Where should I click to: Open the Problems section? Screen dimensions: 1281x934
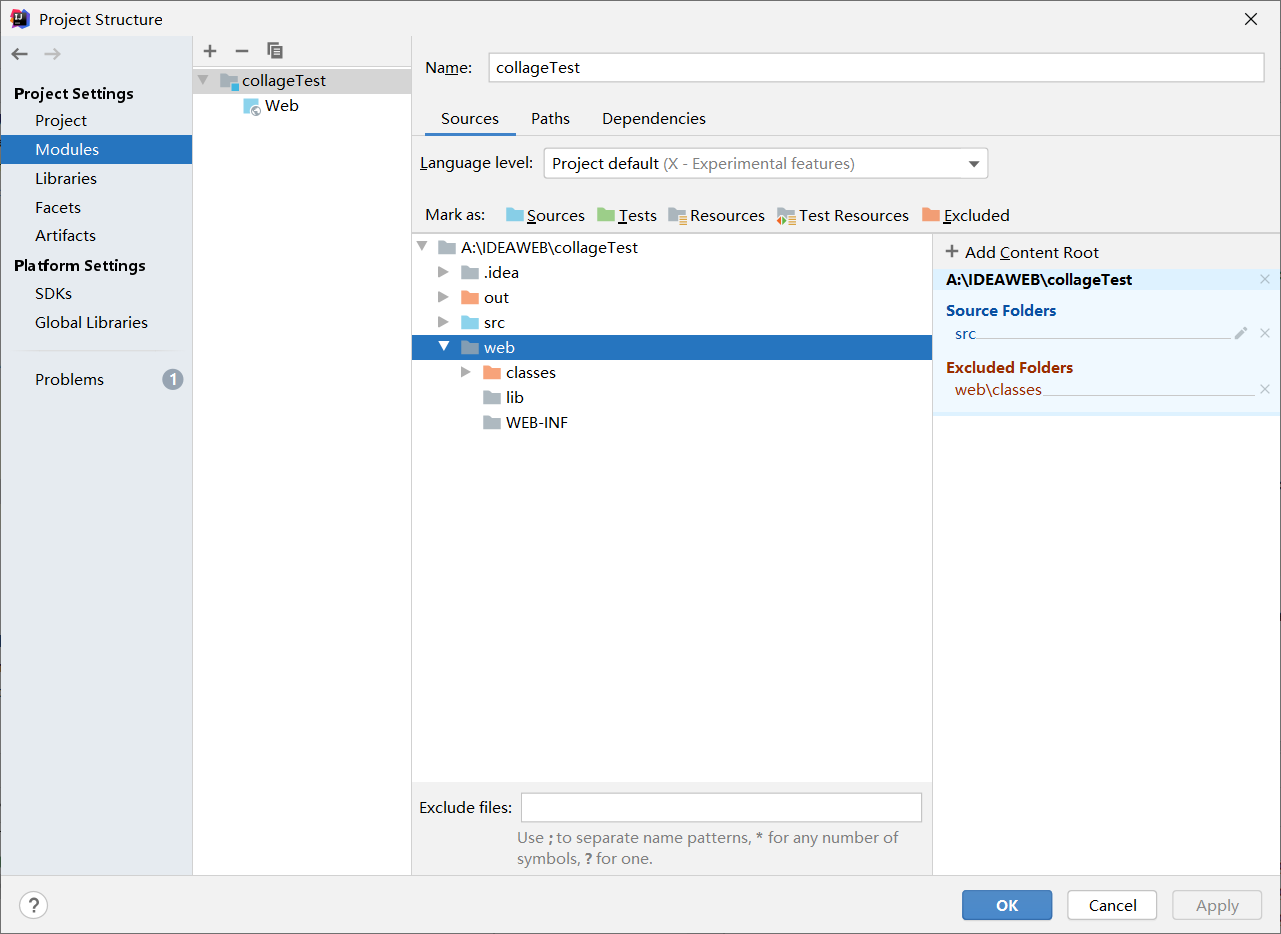point(69,379)
